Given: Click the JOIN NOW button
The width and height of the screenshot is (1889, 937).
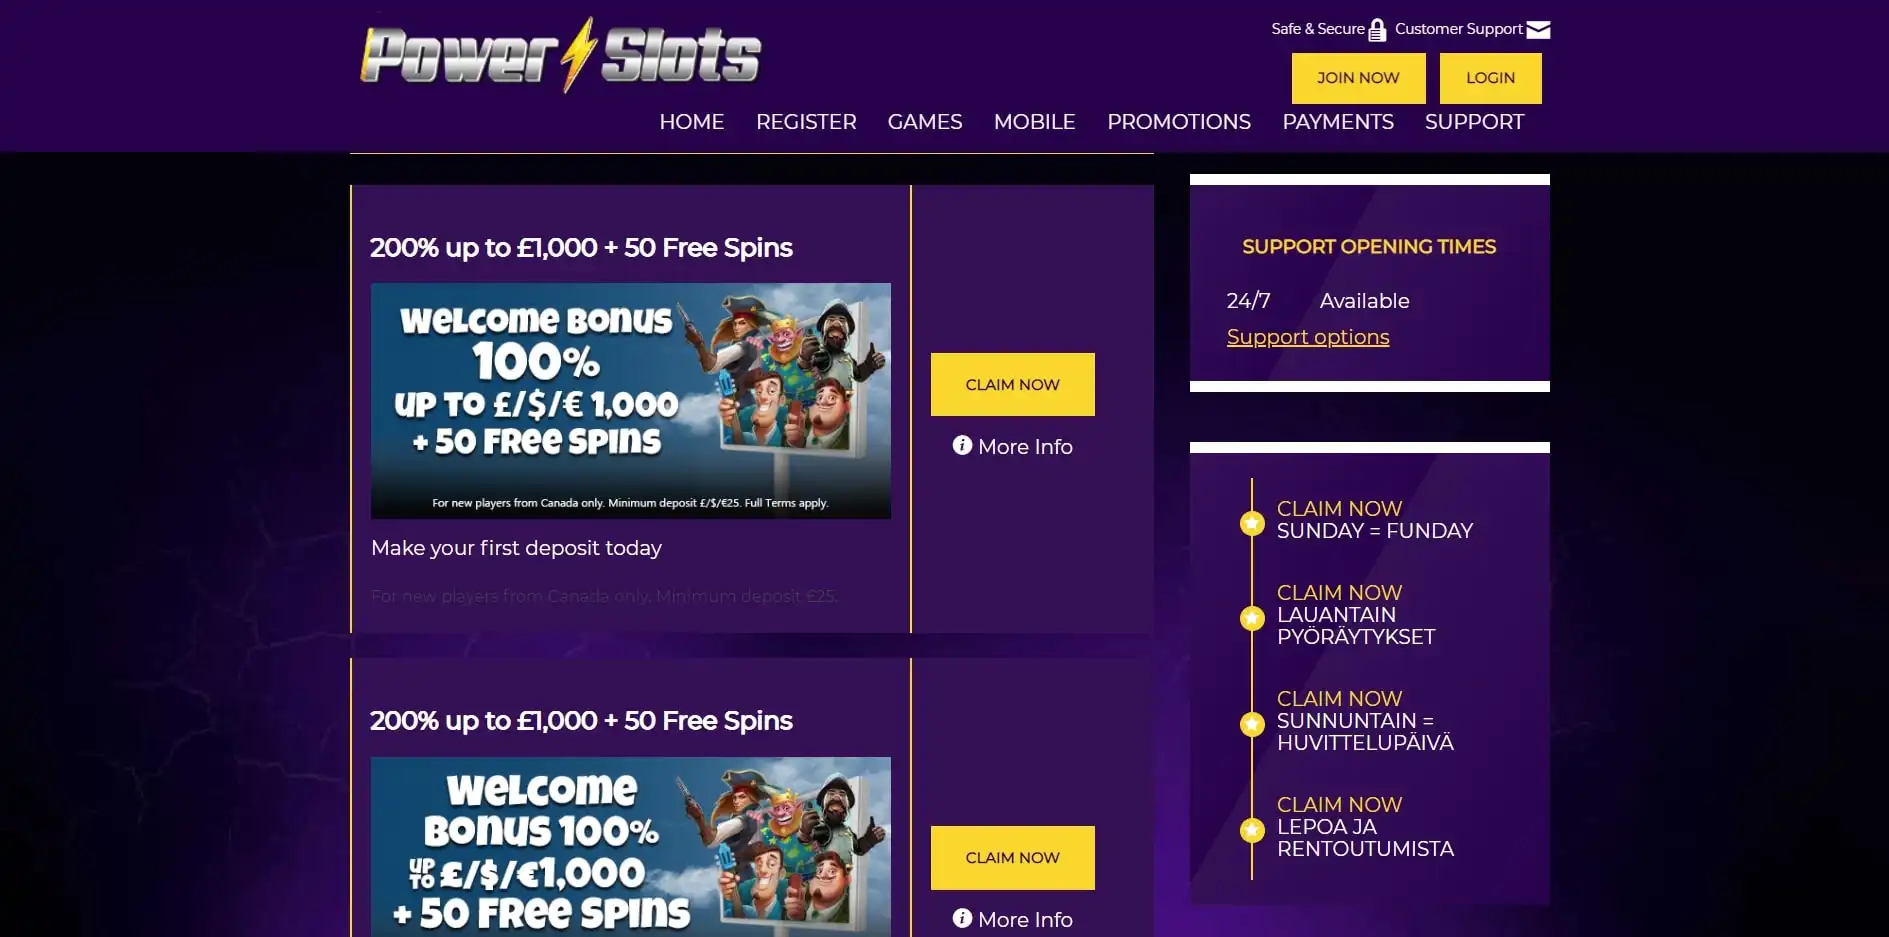Looking at the screenshot, I should click(1358, 78).
